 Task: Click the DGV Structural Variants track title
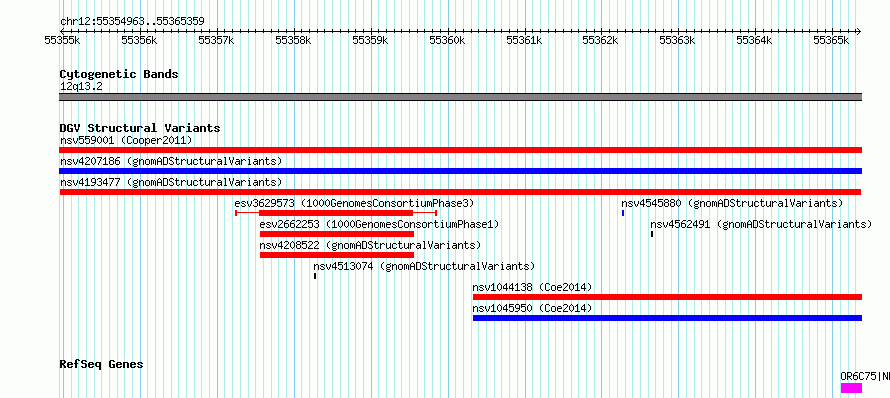tap(140, 128)
